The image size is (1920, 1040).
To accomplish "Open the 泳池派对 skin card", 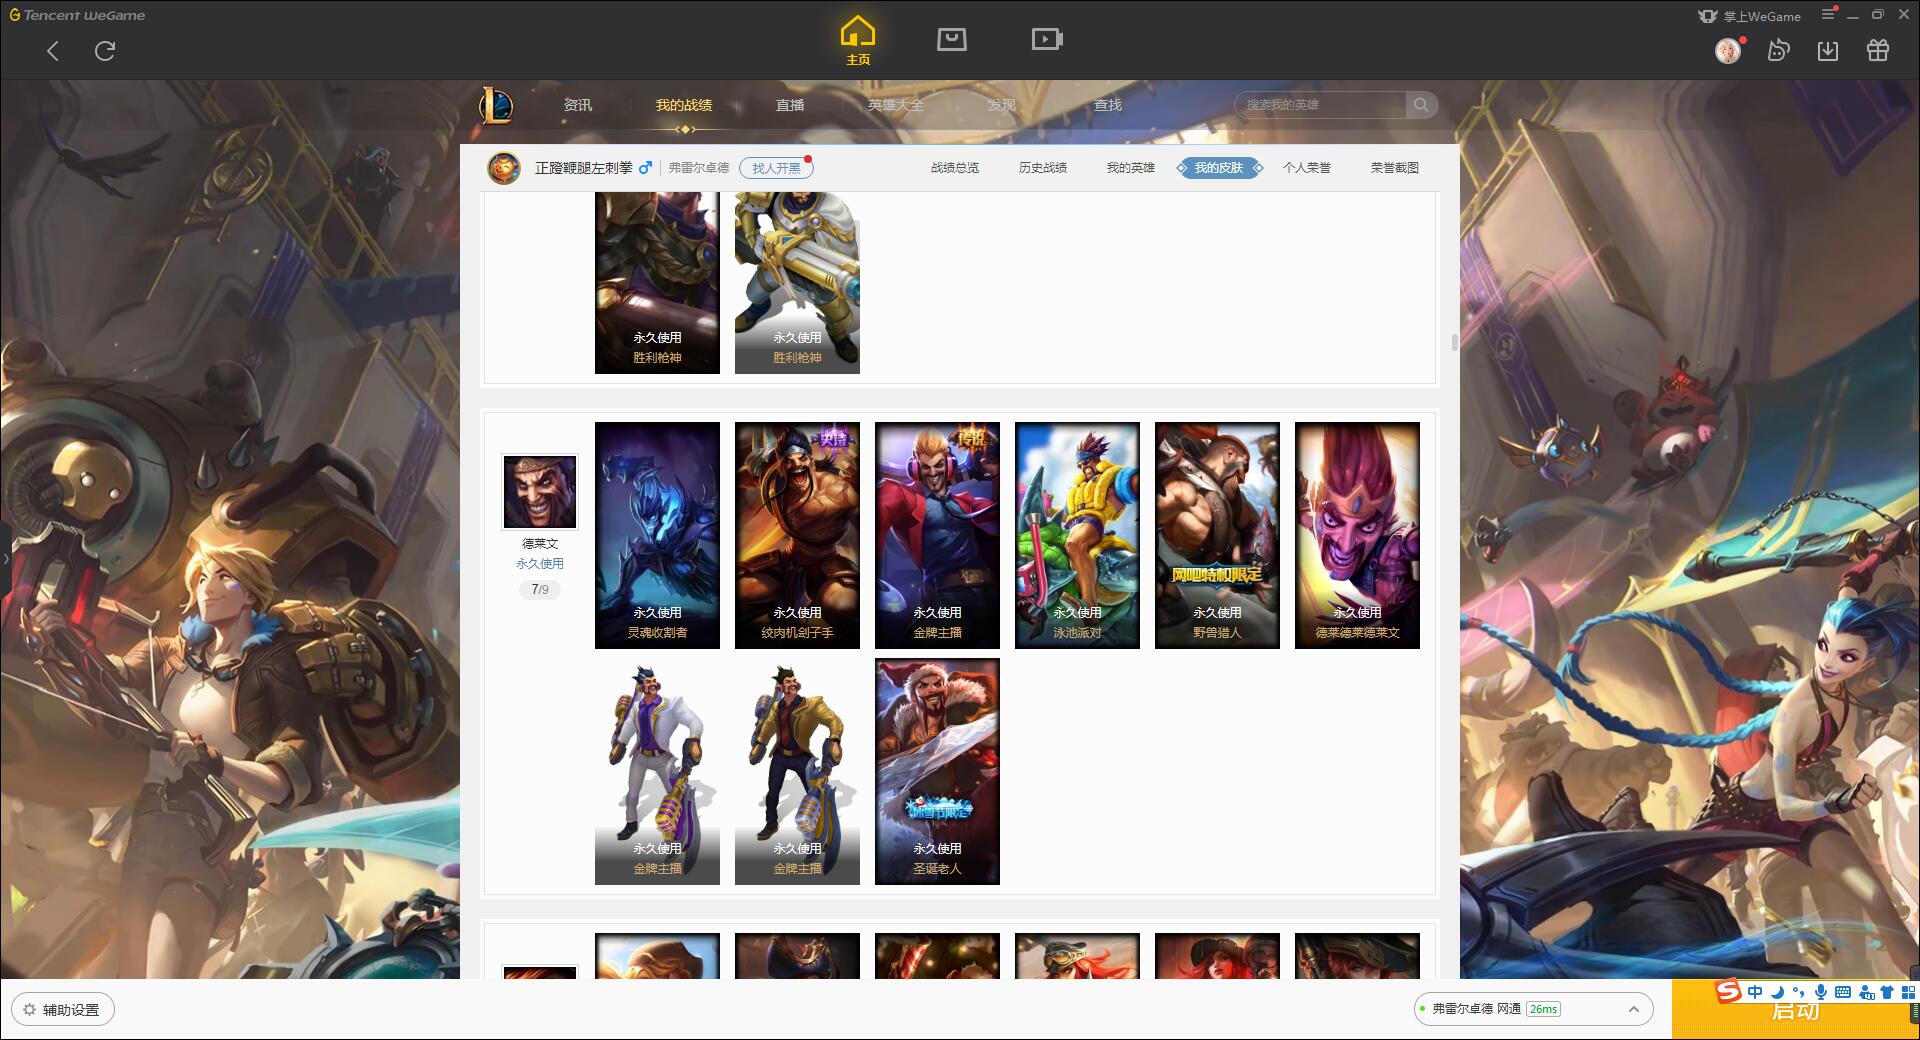I will coord(1077,535).
